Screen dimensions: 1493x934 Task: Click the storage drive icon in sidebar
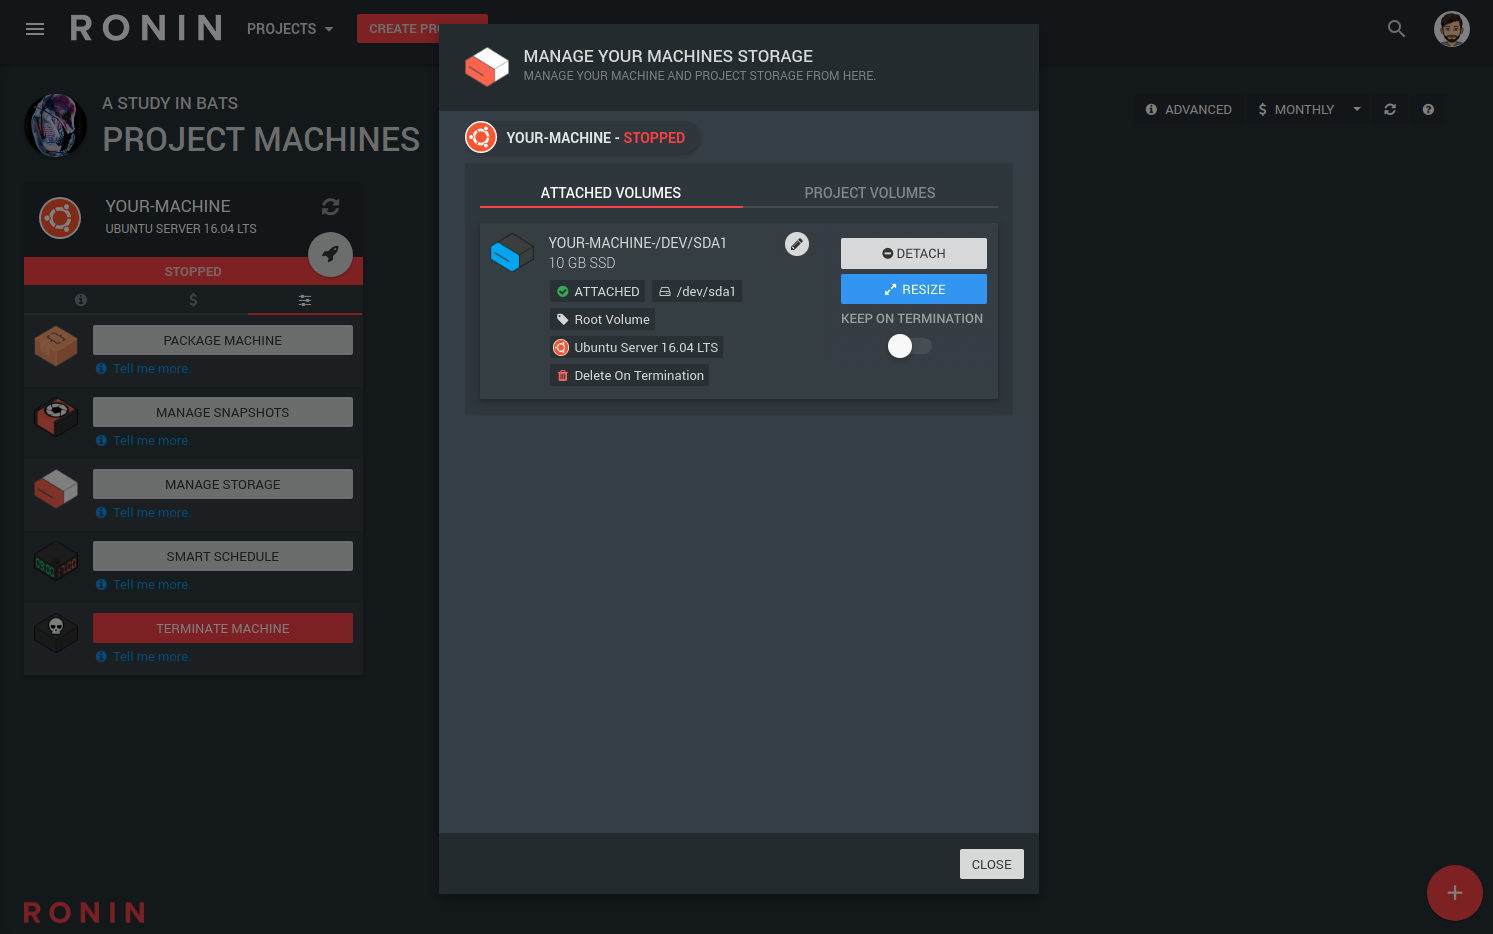(x=56, y=489)
